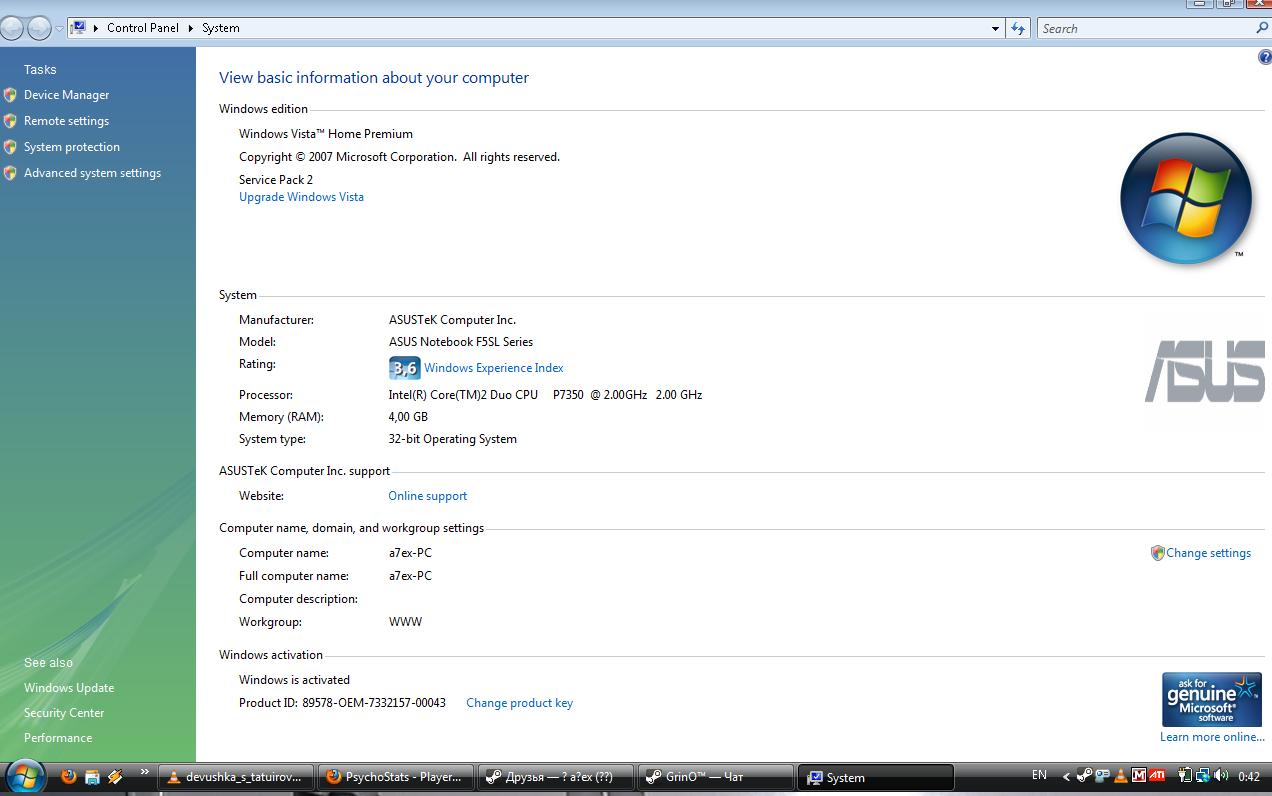The width and height of the screenshot is (1272, 796).
Task: Click the shield icon beside Device Manager
Action: 10,95
